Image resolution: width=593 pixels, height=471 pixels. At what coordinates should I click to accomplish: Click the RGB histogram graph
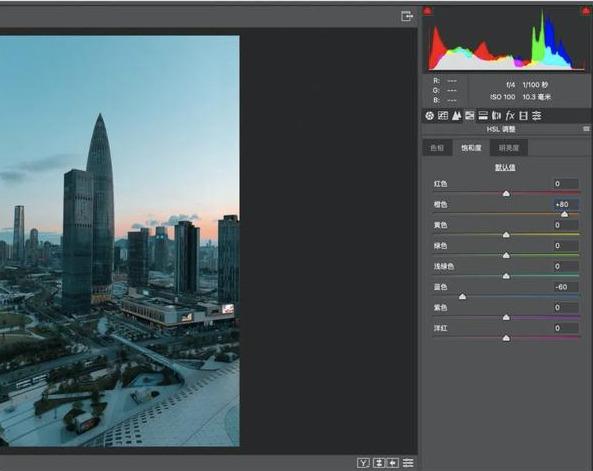(506, 40)
